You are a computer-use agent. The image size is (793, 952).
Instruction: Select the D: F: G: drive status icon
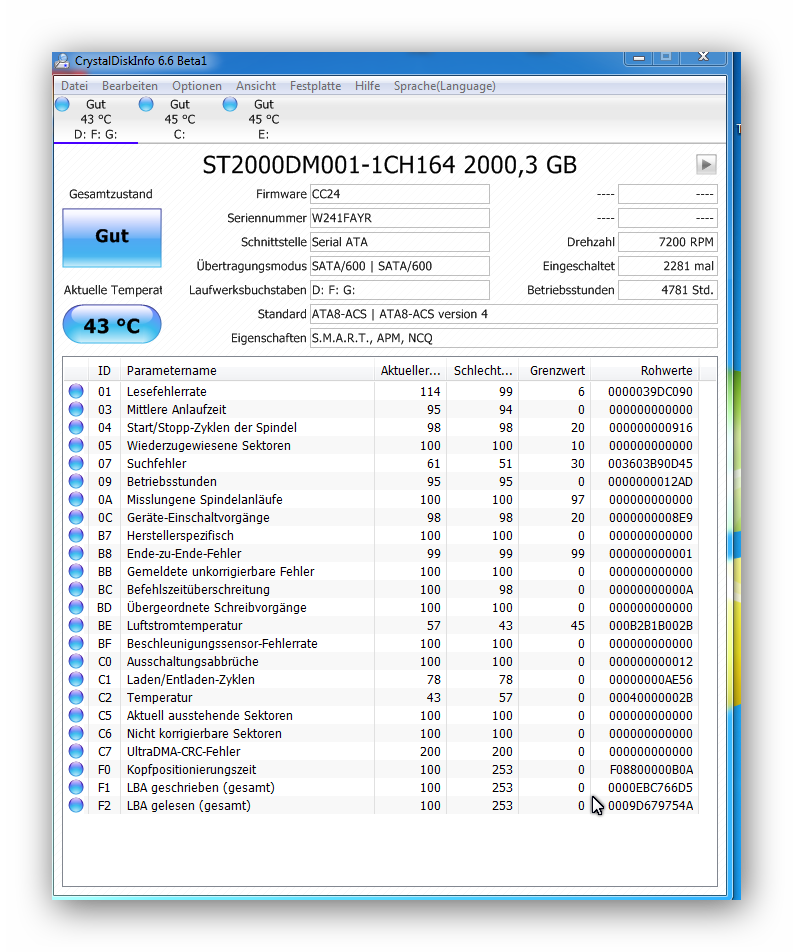point(63,105)
